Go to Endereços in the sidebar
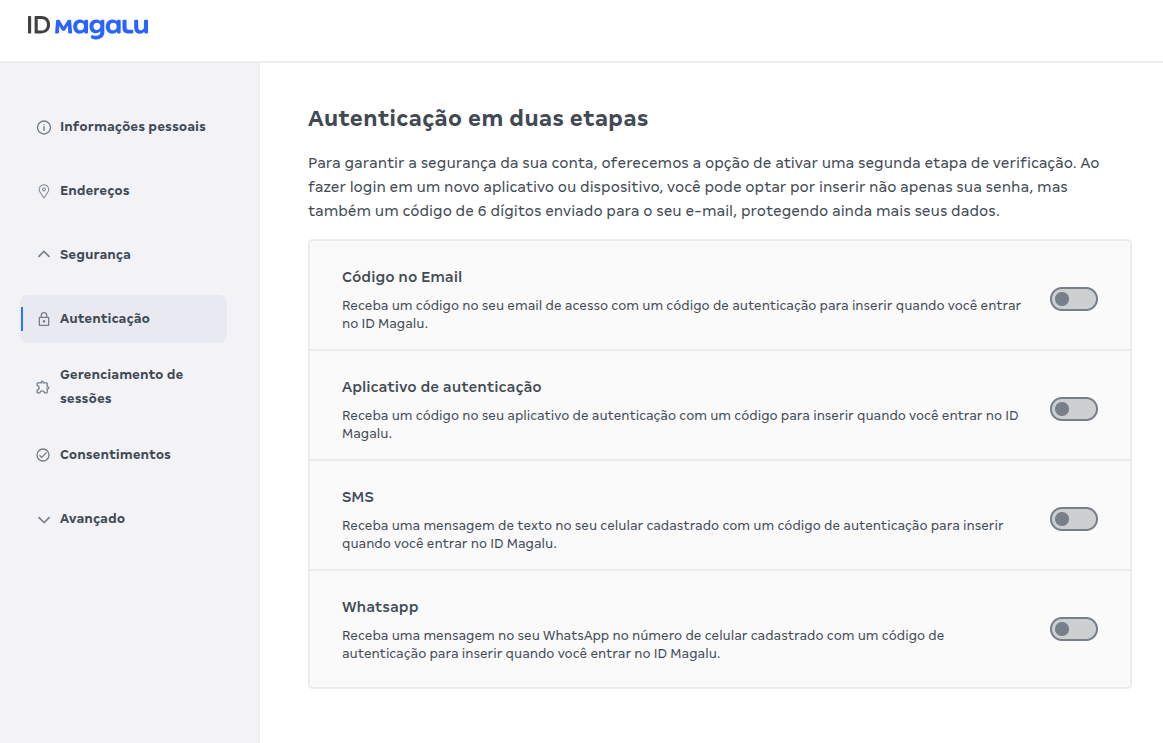The width and height of the screenshot is (1163, 743). pos(95,191)
